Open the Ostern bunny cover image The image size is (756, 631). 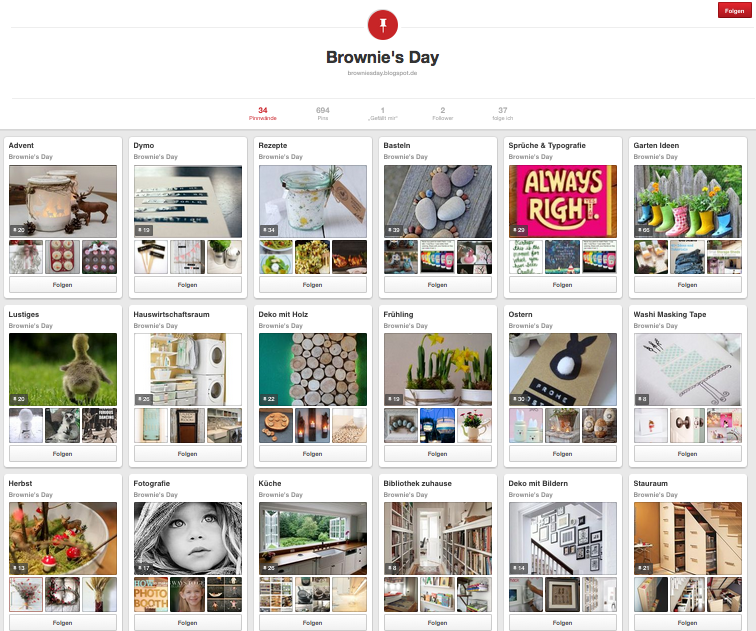point(563,369)
